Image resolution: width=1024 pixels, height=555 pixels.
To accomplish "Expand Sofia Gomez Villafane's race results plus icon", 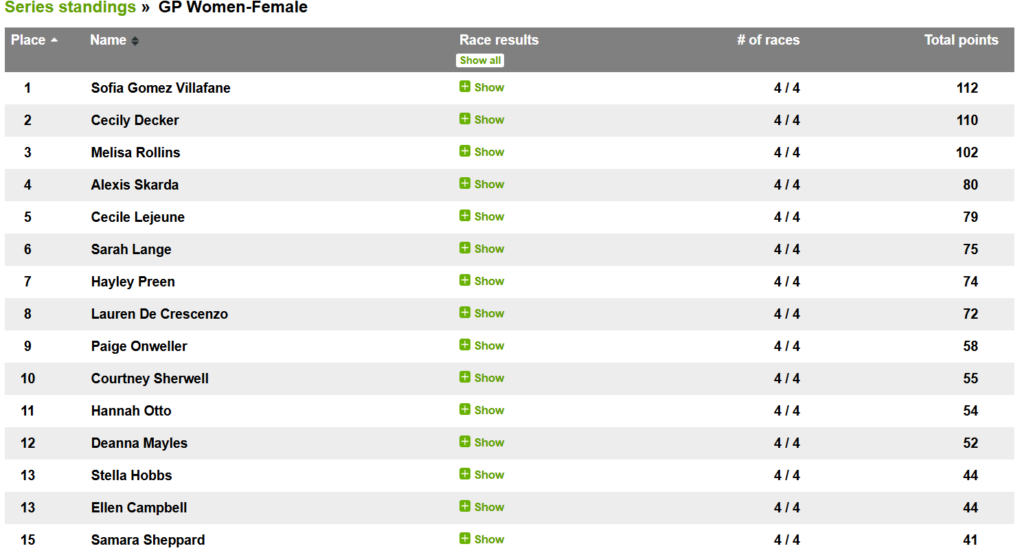I will 465,87.
